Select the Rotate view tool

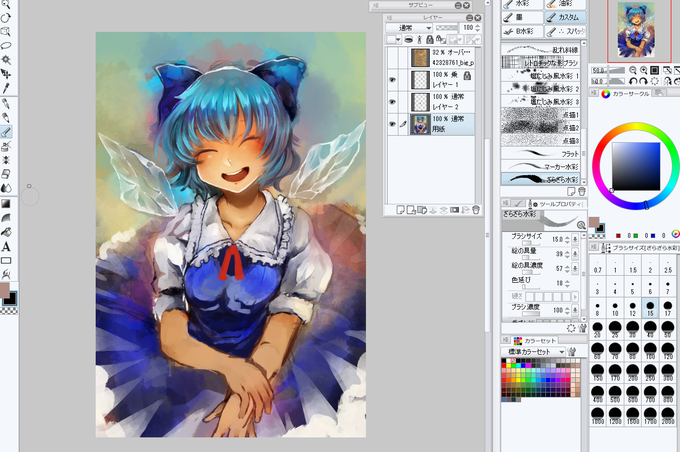[x=6, y=18]
